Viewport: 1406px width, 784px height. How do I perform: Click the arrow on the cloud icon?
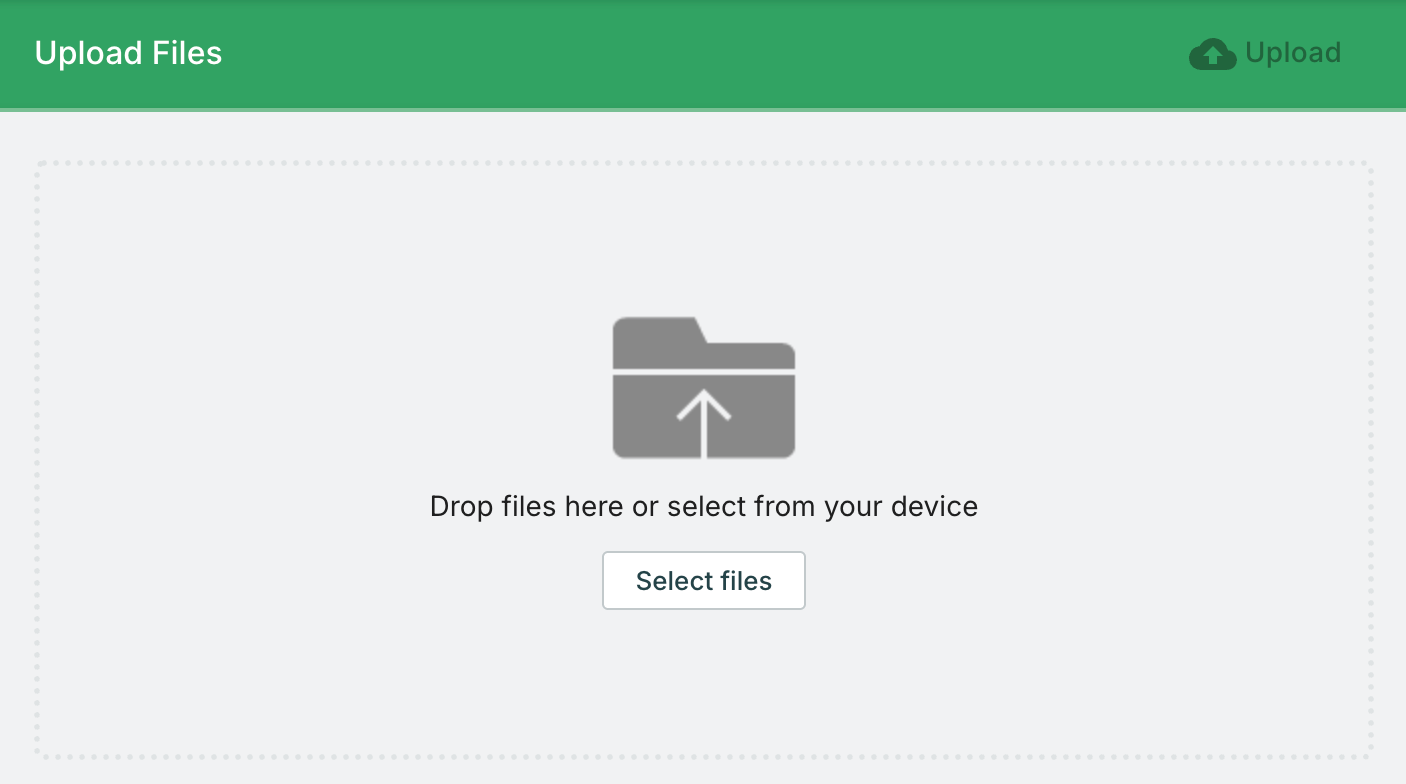tap(1212, 57)
